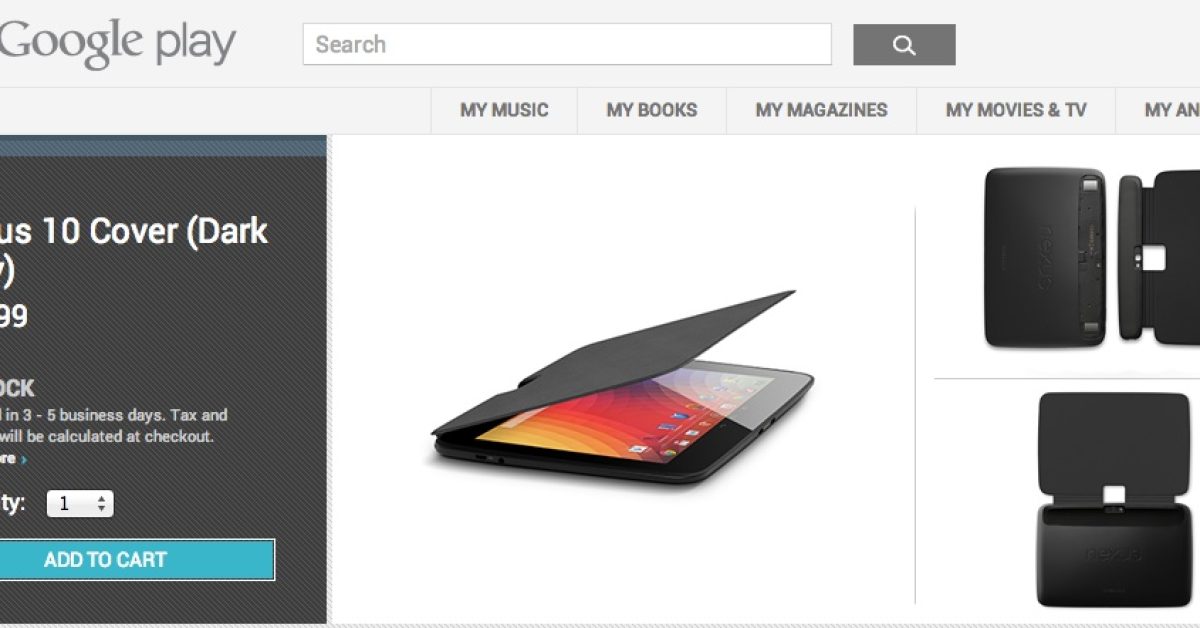The height and width of the screenshot is (628, 1200).
Task: View the back-of-cover nexus thumbnail image
Action: [1045, 258]
